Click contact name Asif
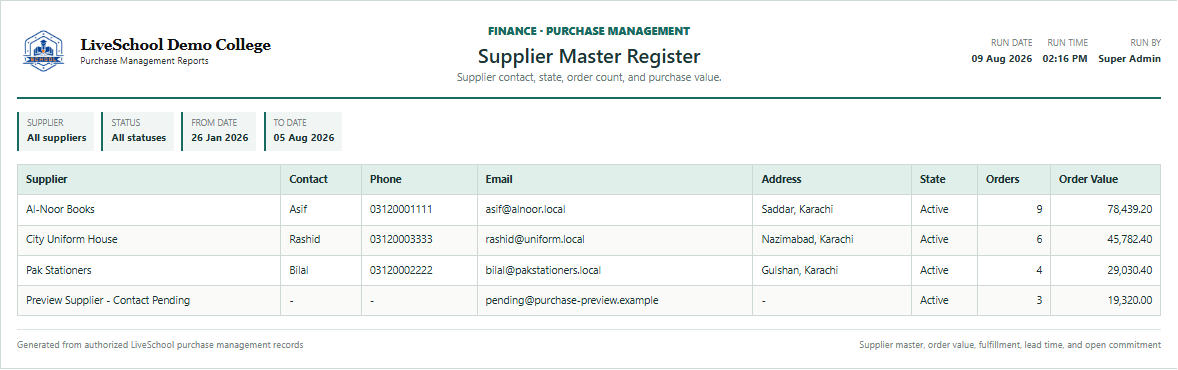 point(298,210)
